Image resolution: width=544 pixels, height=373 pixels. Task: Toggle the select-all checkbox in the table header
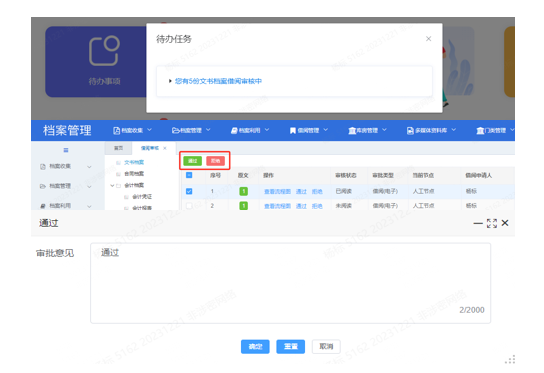tap(189, 175)
